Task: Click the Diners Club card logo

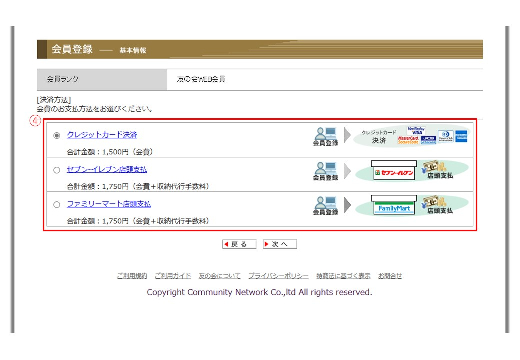Action: click(446, 136)
